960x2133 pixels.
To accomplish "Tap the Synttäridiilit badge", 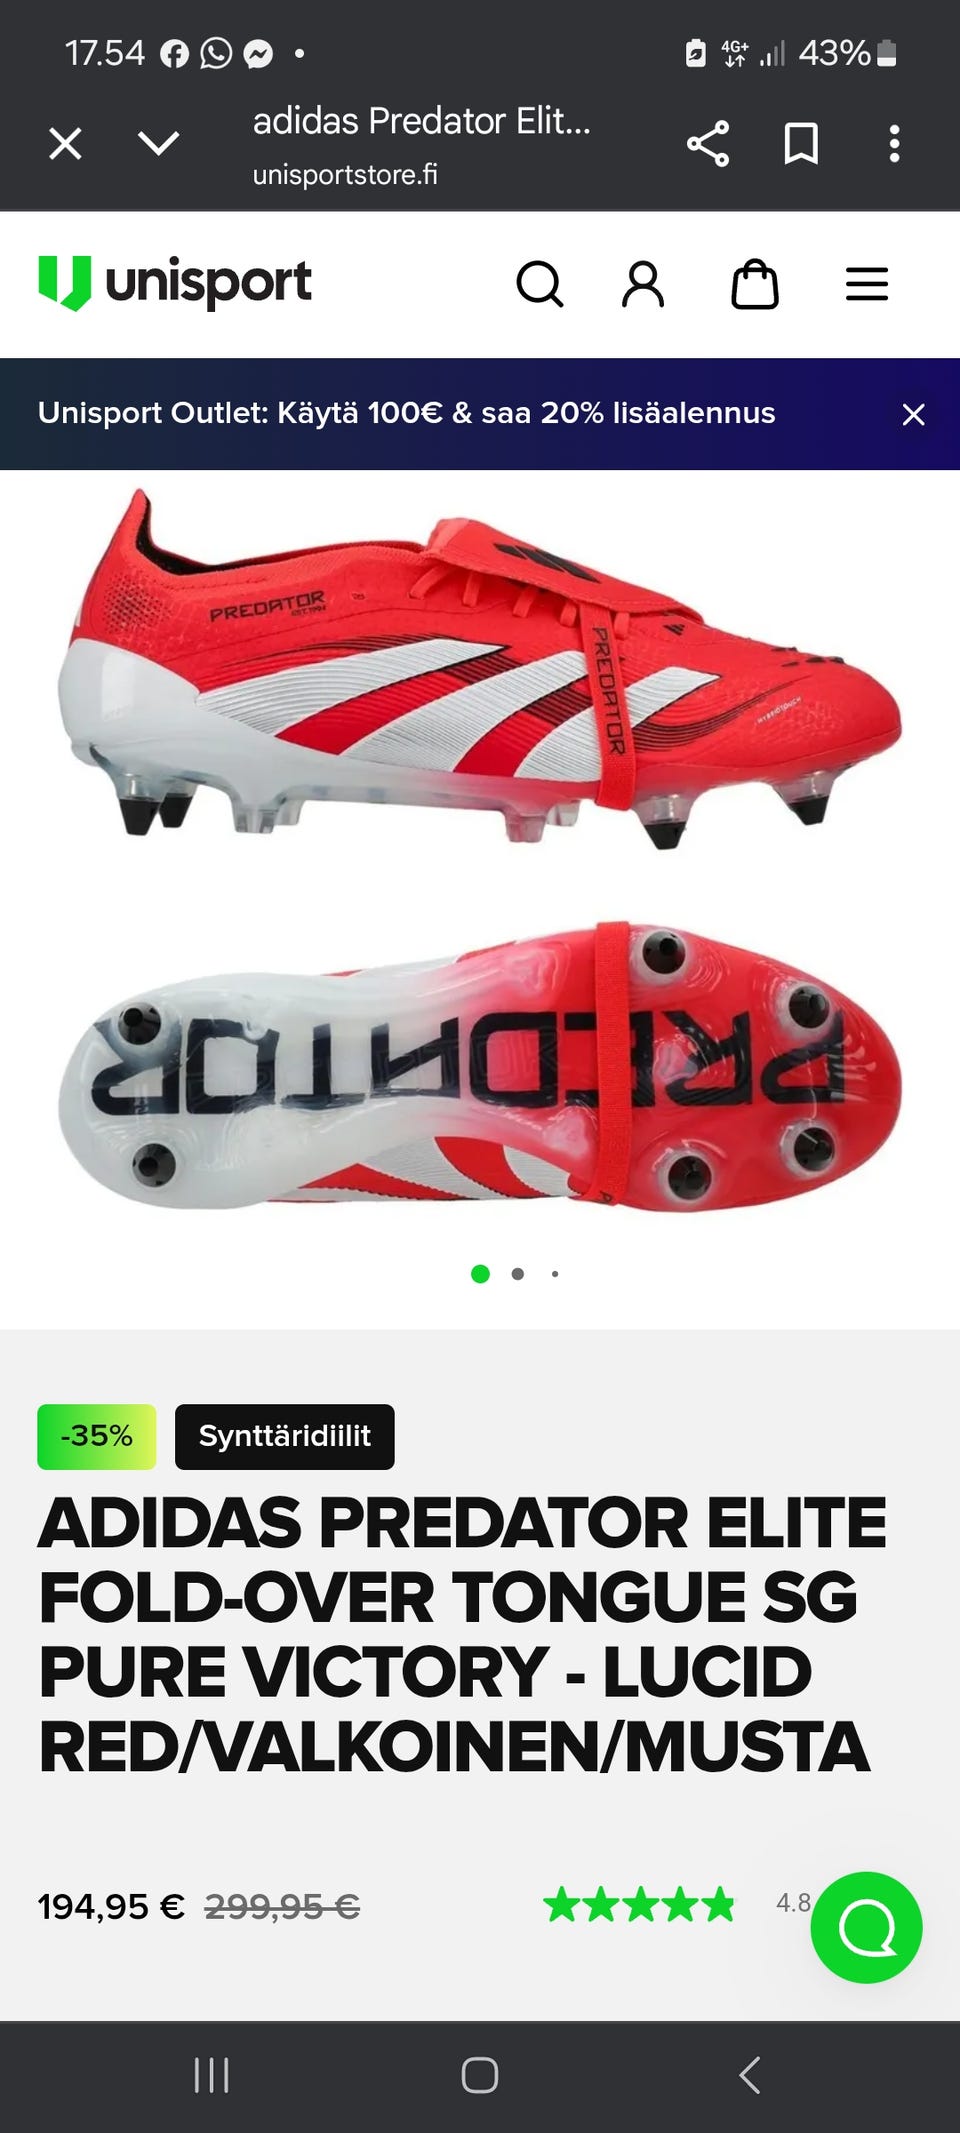I will (285, 1437).
